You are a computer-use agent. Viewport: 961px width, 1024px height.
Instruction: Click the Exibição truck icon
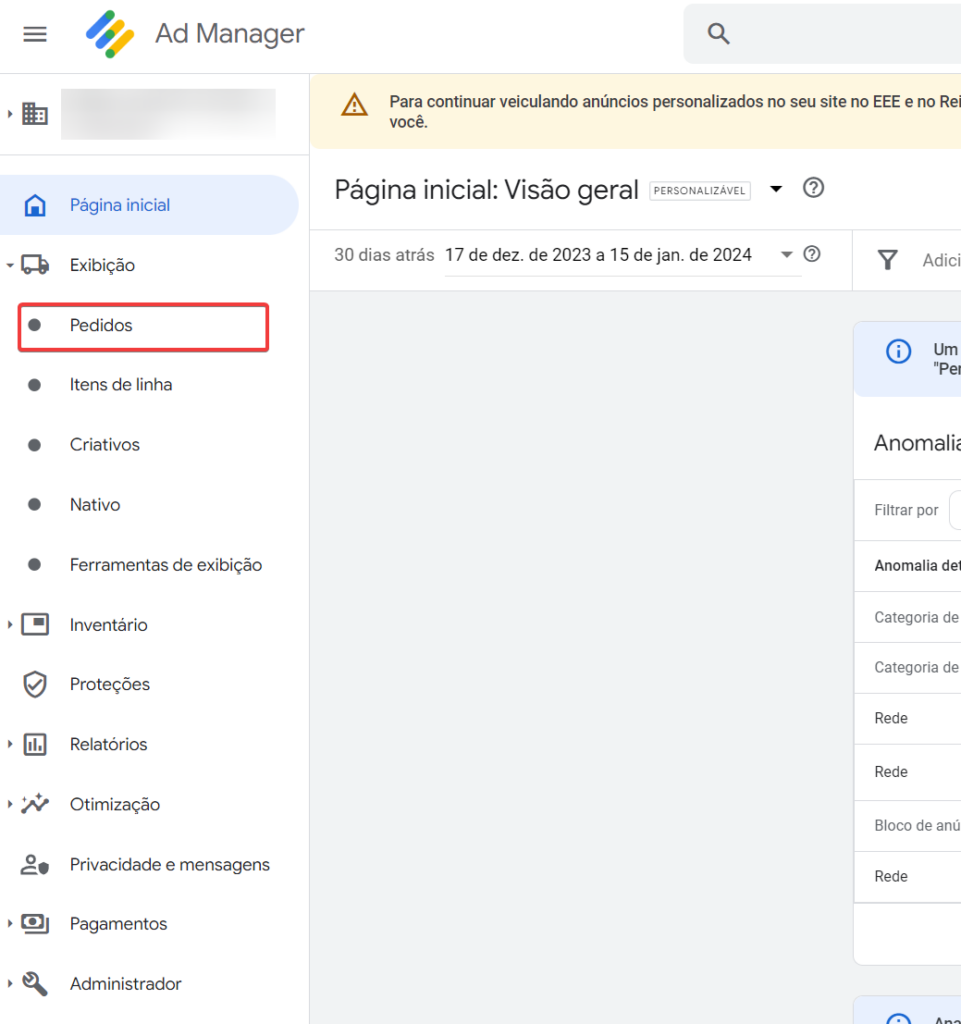coord(35,265)
